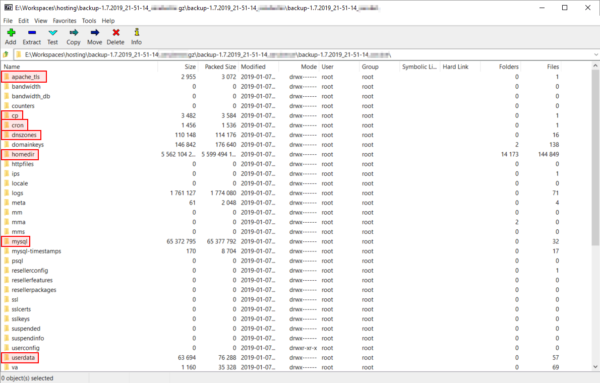600x383 pixels.
Task: Select the cron folder icon
Action: pyautogui.click(x=7, y=125)
